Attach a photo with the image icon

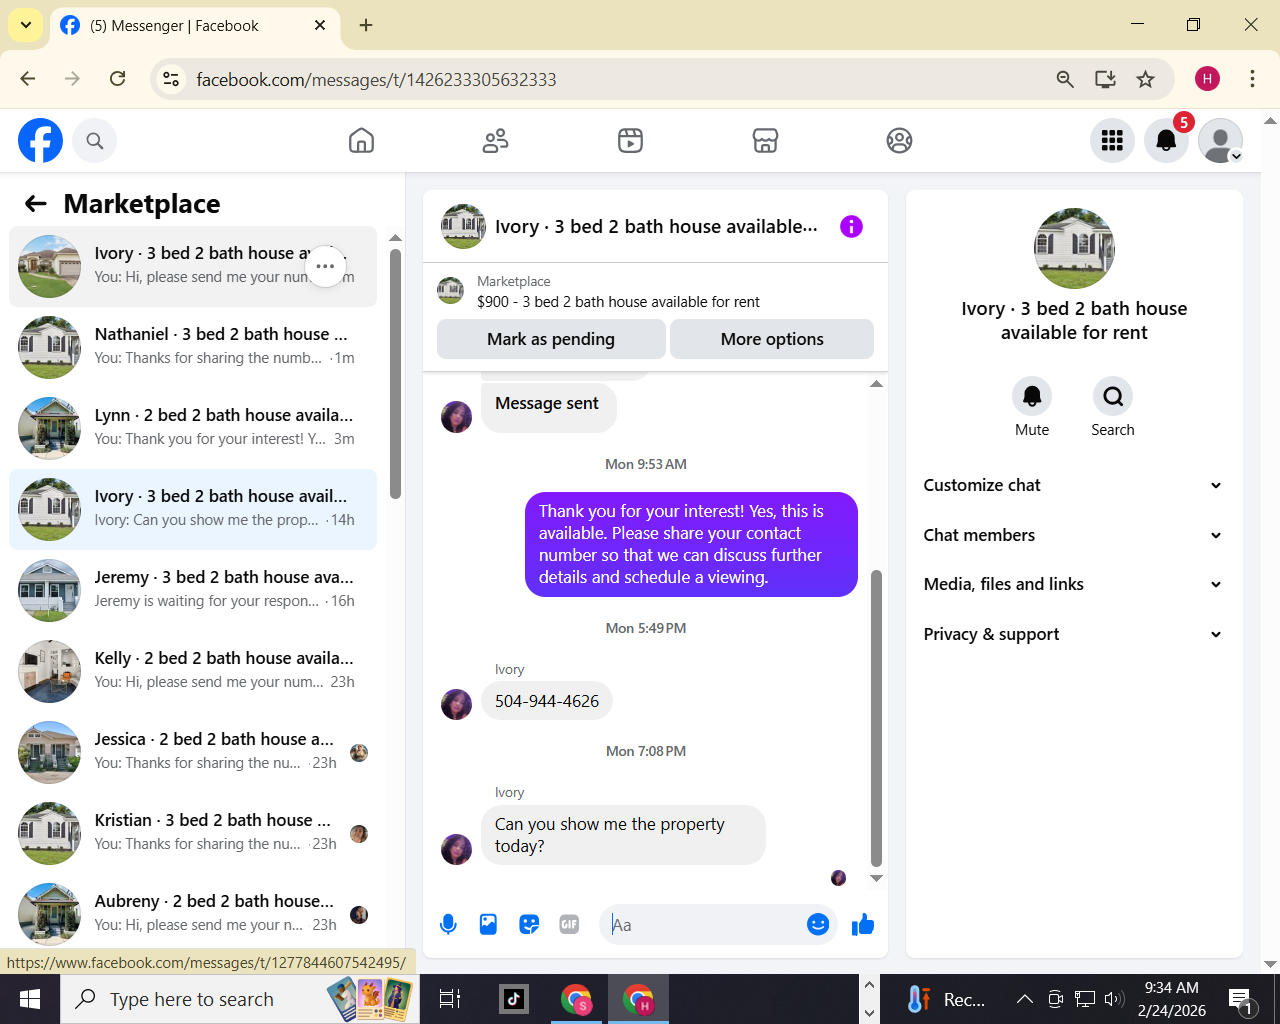pyautogui.click(x=488, y=925)
